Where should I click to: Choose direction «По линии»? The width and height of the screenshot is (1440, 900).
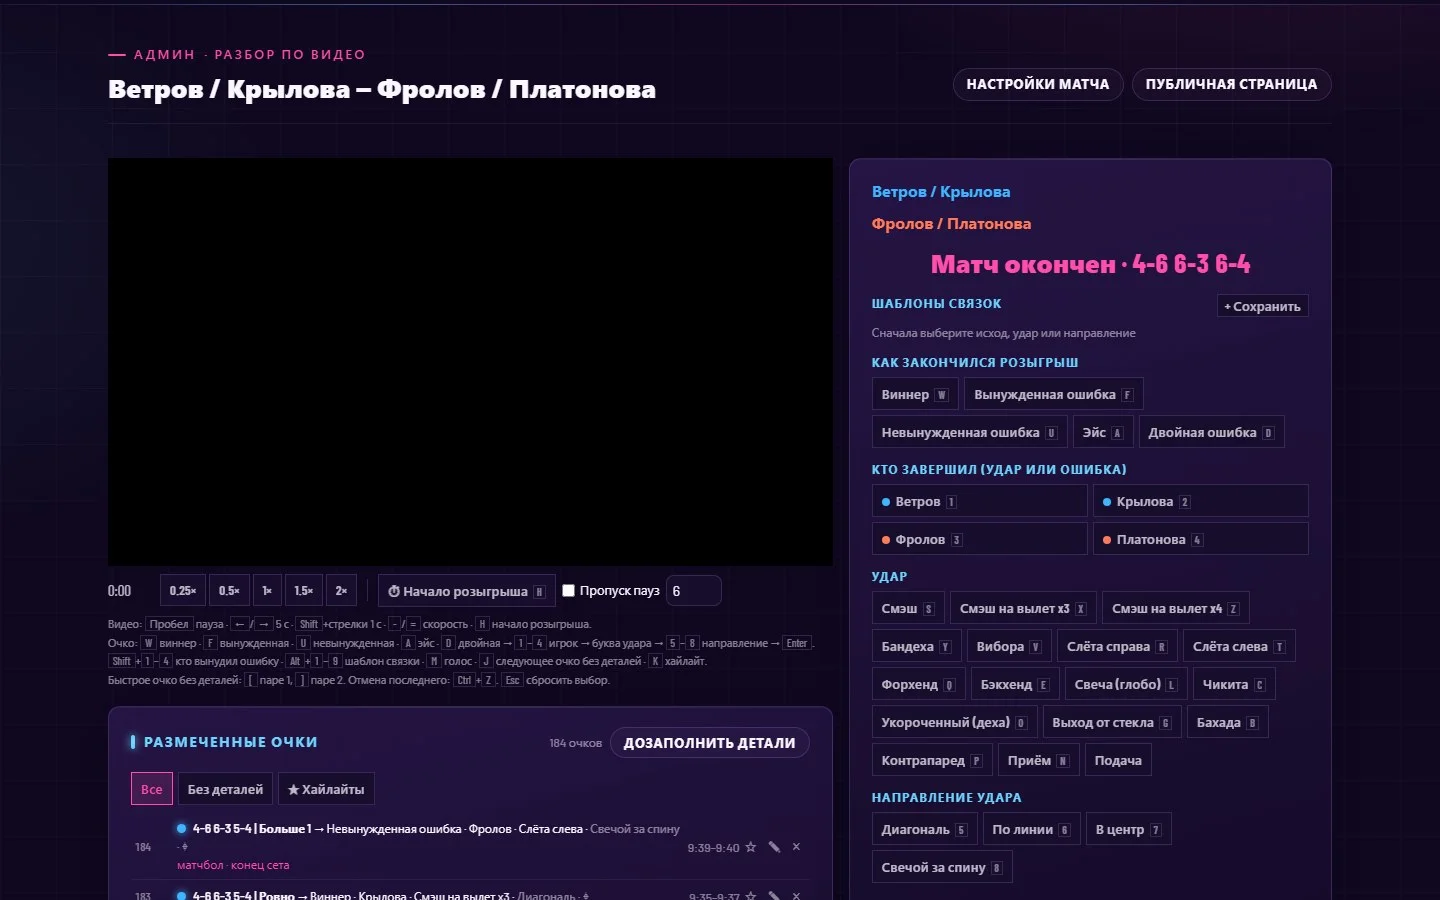coord(1032,829)
